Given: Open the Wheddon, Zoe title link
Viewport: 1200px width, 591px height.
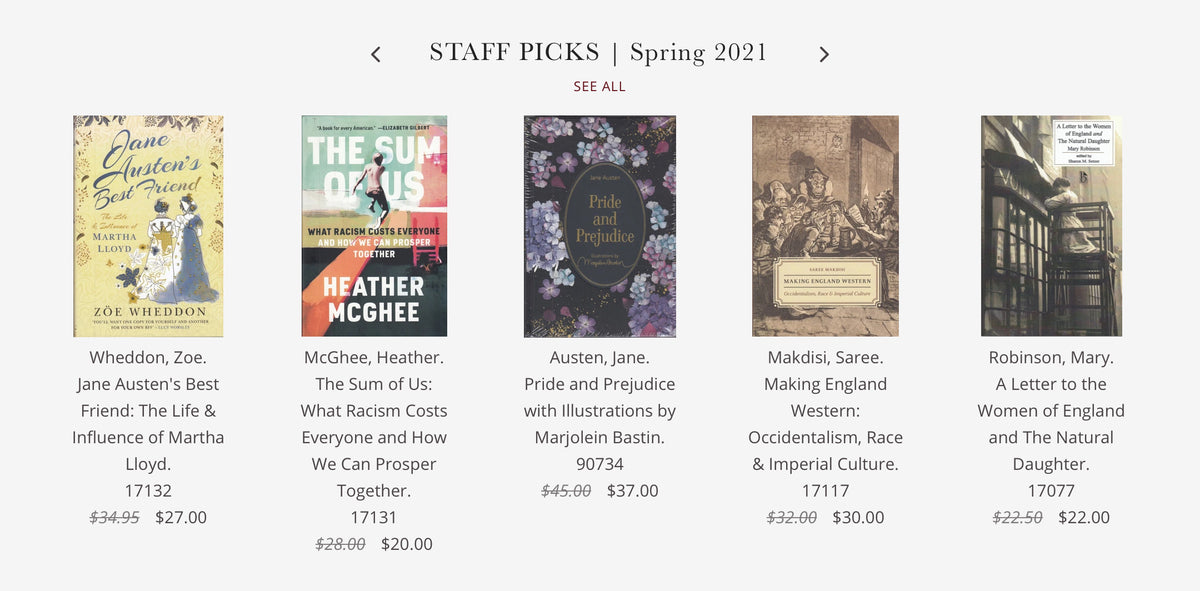Looking at the screenshot, I should pyautogui.click(x=148, y=411).
